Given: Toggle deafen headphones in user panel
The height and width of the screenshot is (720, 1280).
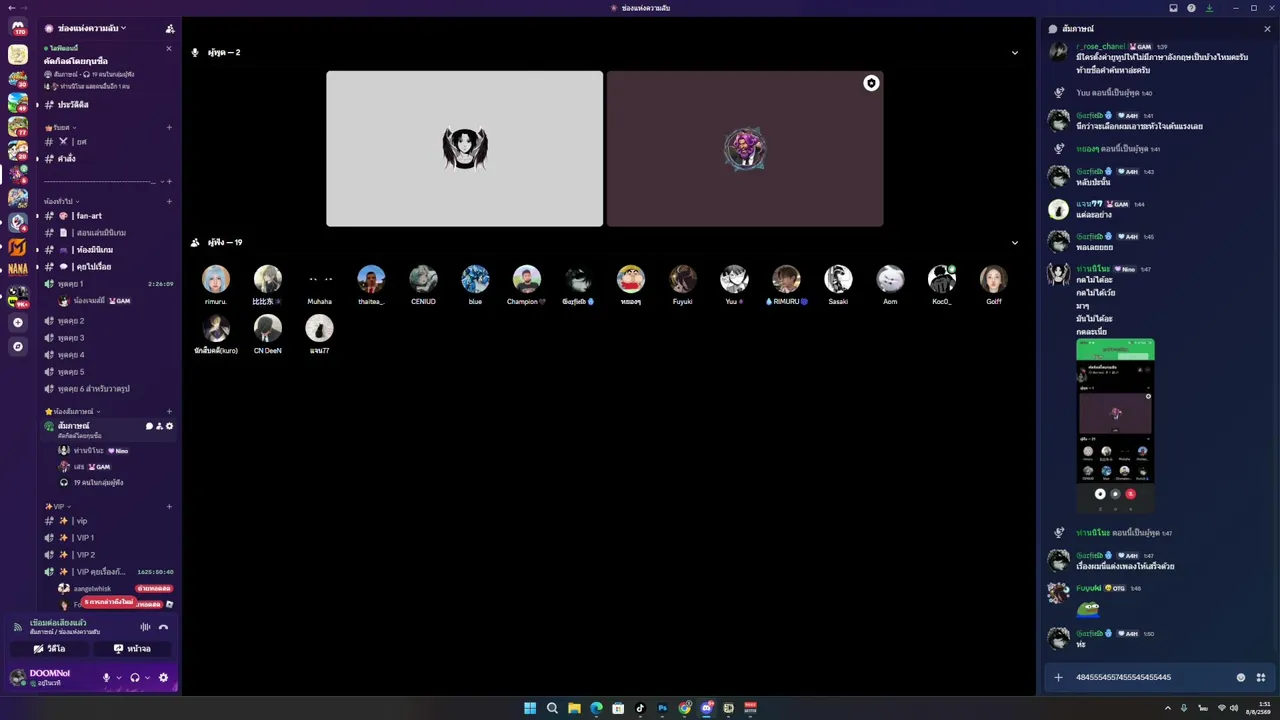Looking at the screenshot, I should [x=135, y=678].
